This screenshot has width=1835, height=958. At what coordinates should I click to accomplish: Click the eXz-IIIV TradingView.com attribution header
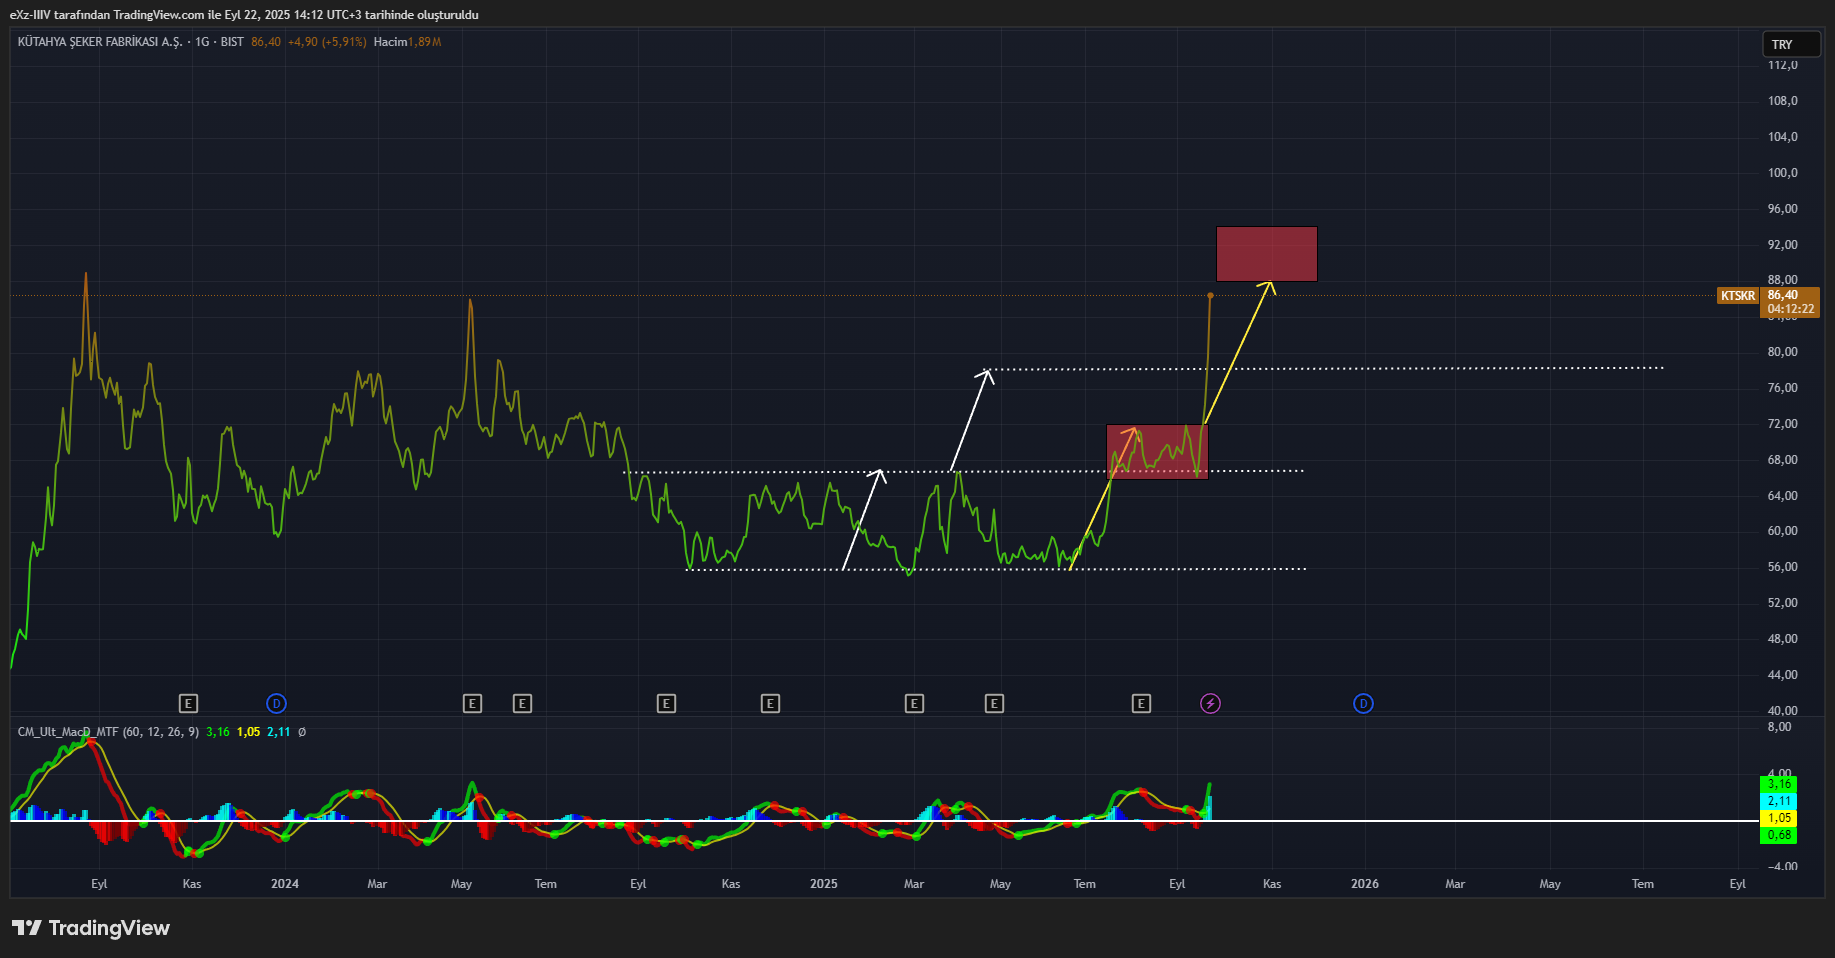244,15
